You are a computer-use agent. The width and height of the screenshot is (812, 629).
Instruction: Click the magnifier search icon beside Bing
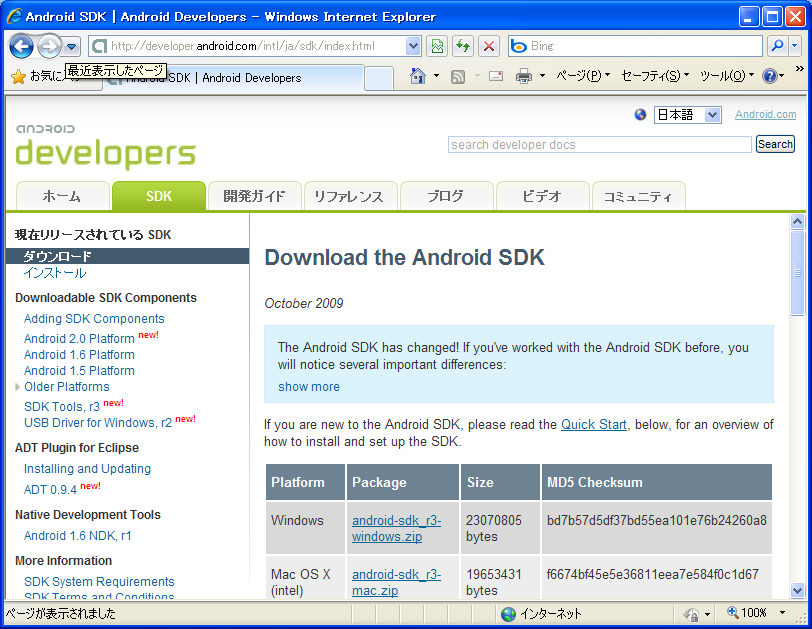(777, 47)
